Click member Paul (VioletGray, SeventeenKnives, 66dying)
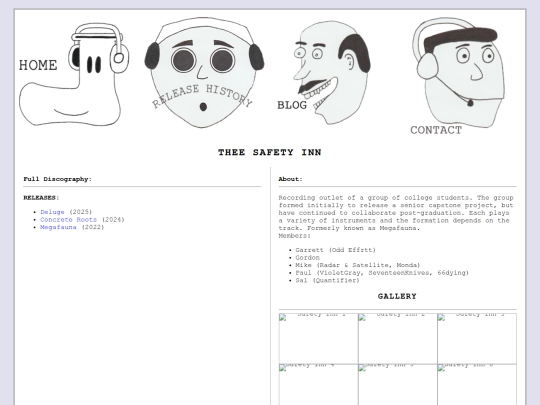This screenshot has width=540, height=405. click(x=382, y=273)
